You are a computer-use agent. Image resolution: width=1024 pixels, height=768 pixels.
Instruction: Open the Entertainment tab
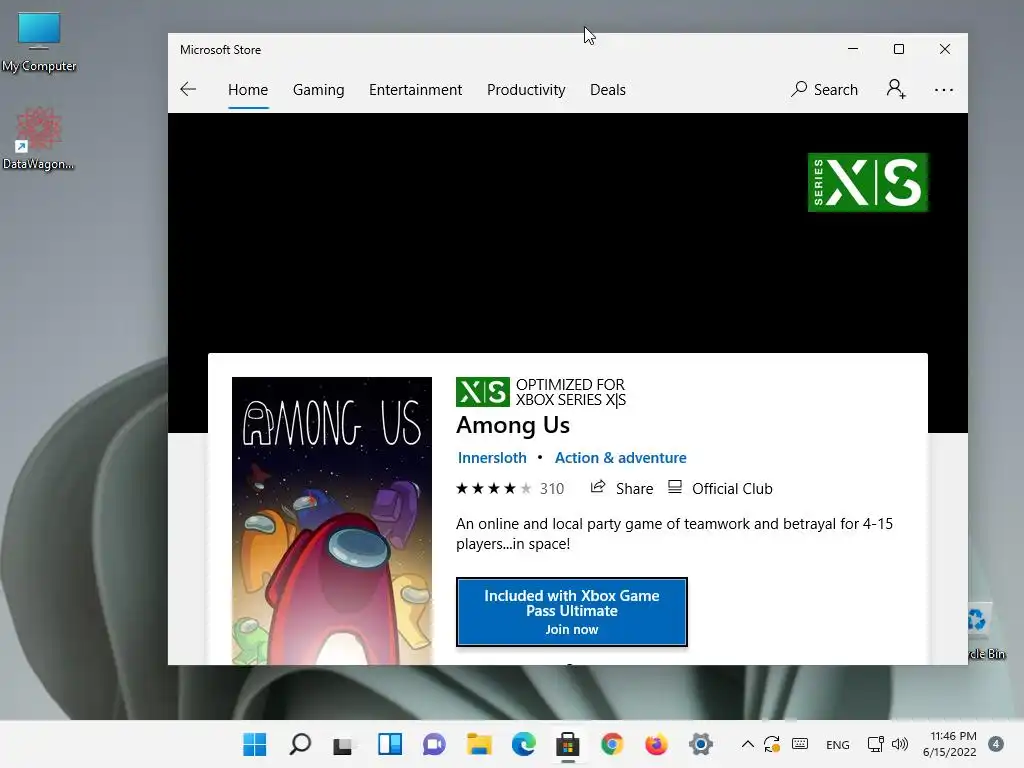tap(415, 89)
